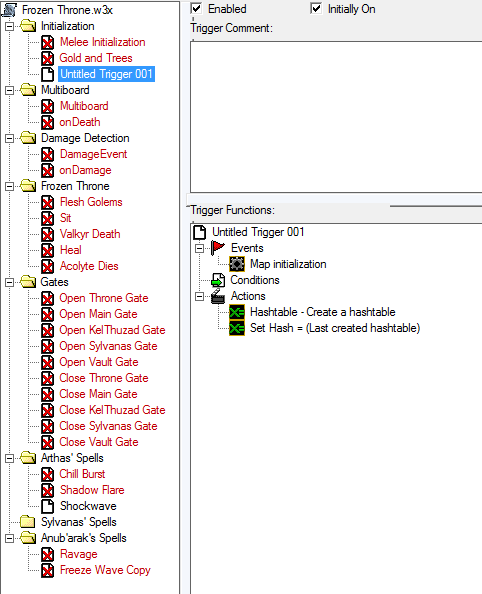Toggle the Initially On checkbox
The width and height of the screenshot is (482, 594).
pos(316,8)
